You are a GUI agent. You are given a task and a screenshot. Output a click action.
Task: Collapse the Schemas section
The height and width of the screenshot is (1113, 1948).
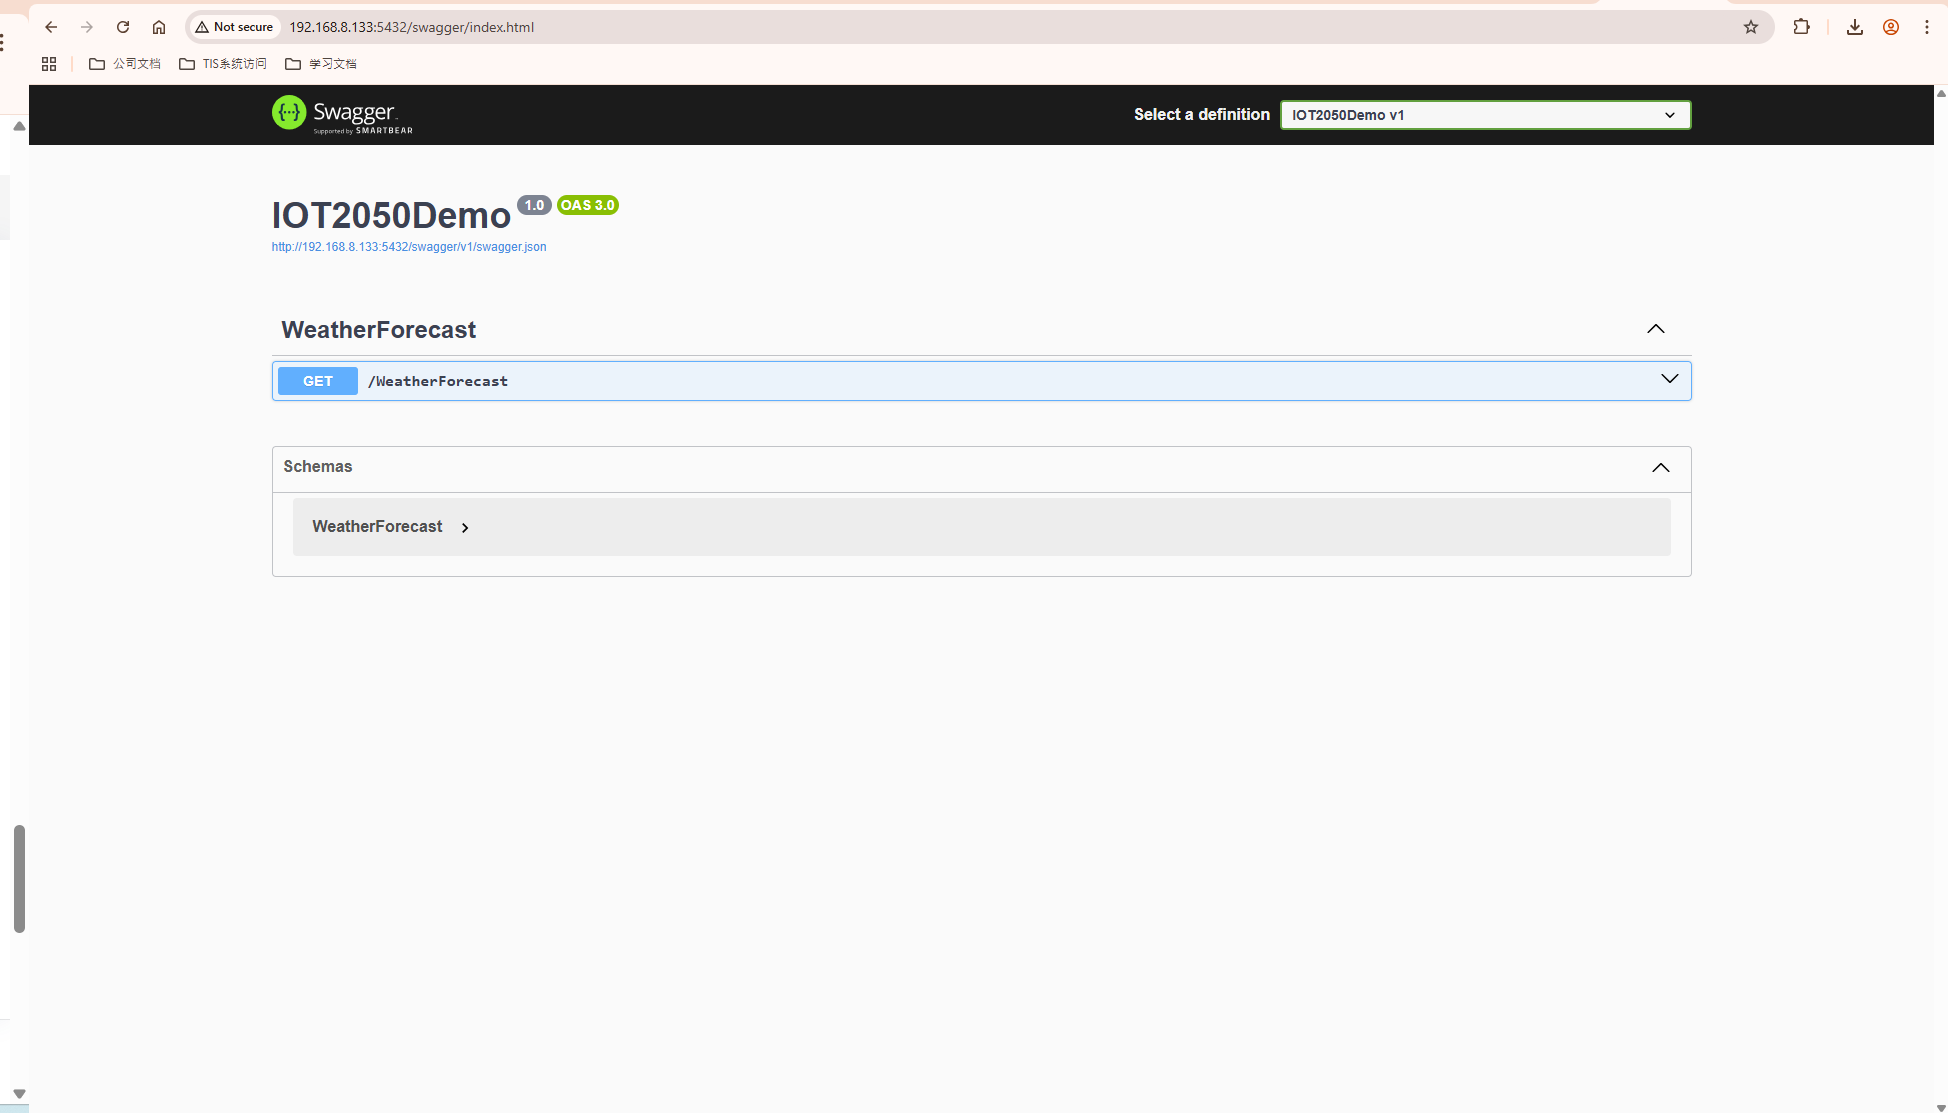pyautogui.click(x=1660, y=468)
